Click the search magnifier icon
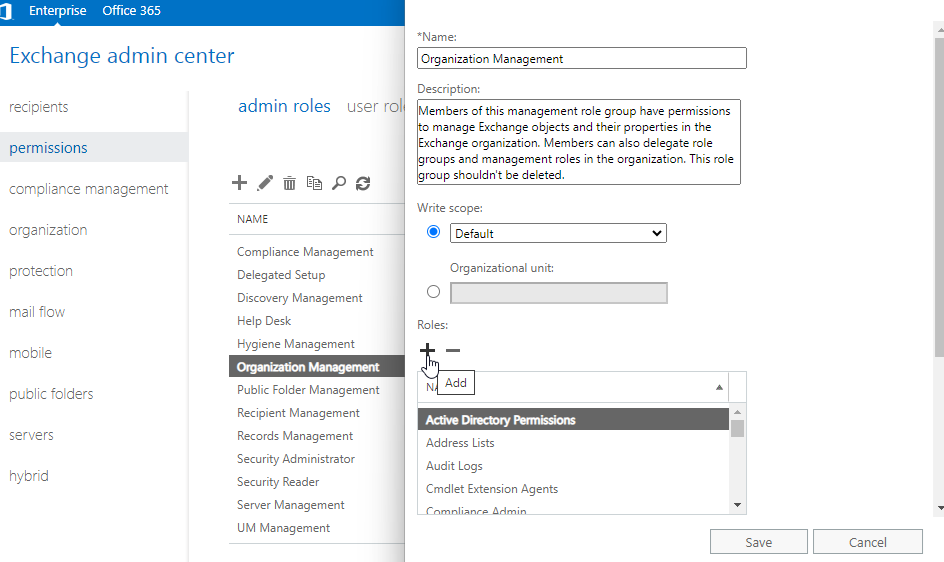Screen dimensions: 944x562 (339, 183)
